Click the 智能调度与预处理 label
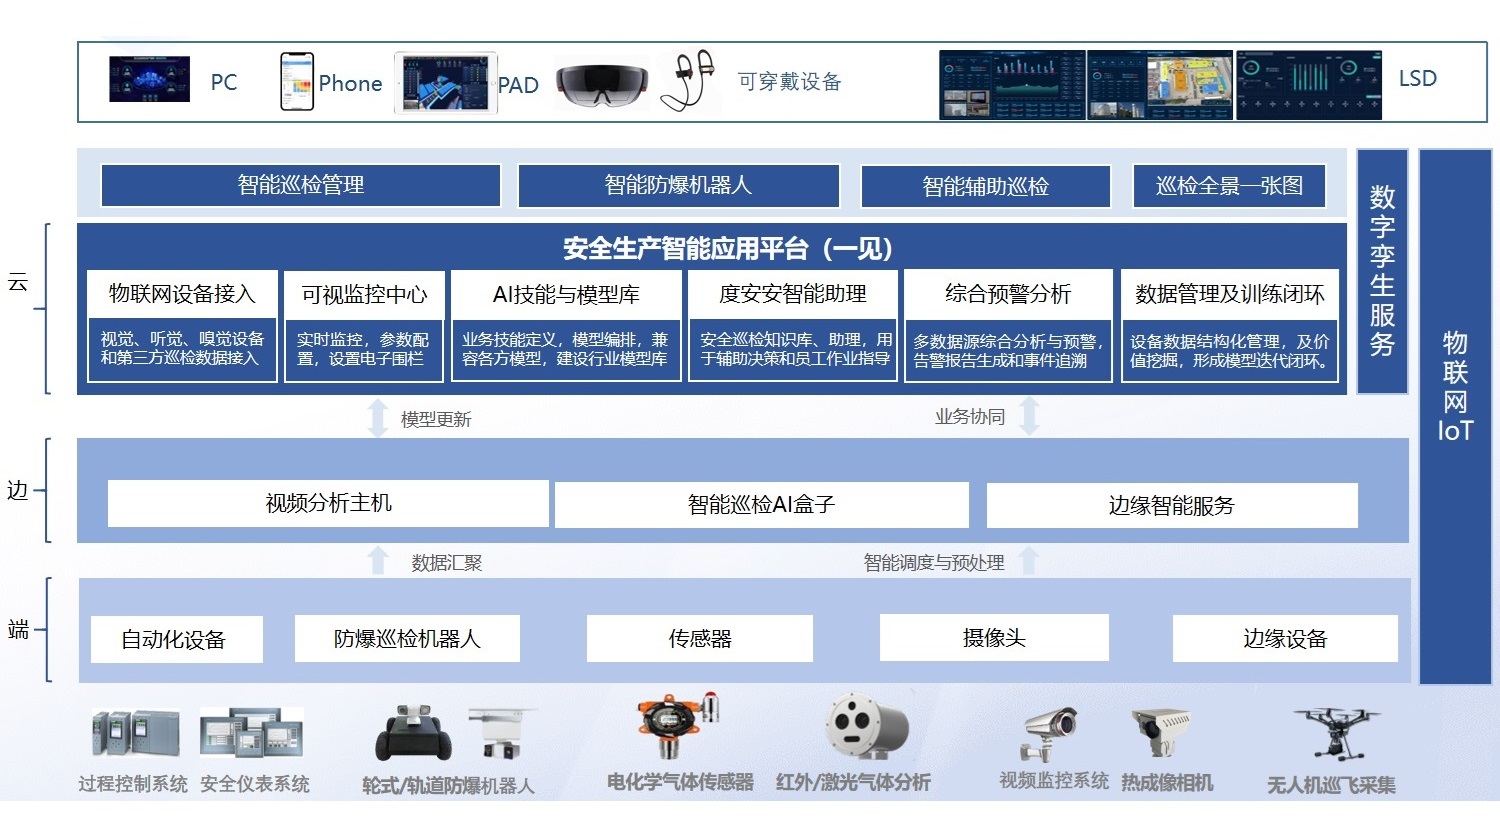1500x827 pixels. click(934, 563)
